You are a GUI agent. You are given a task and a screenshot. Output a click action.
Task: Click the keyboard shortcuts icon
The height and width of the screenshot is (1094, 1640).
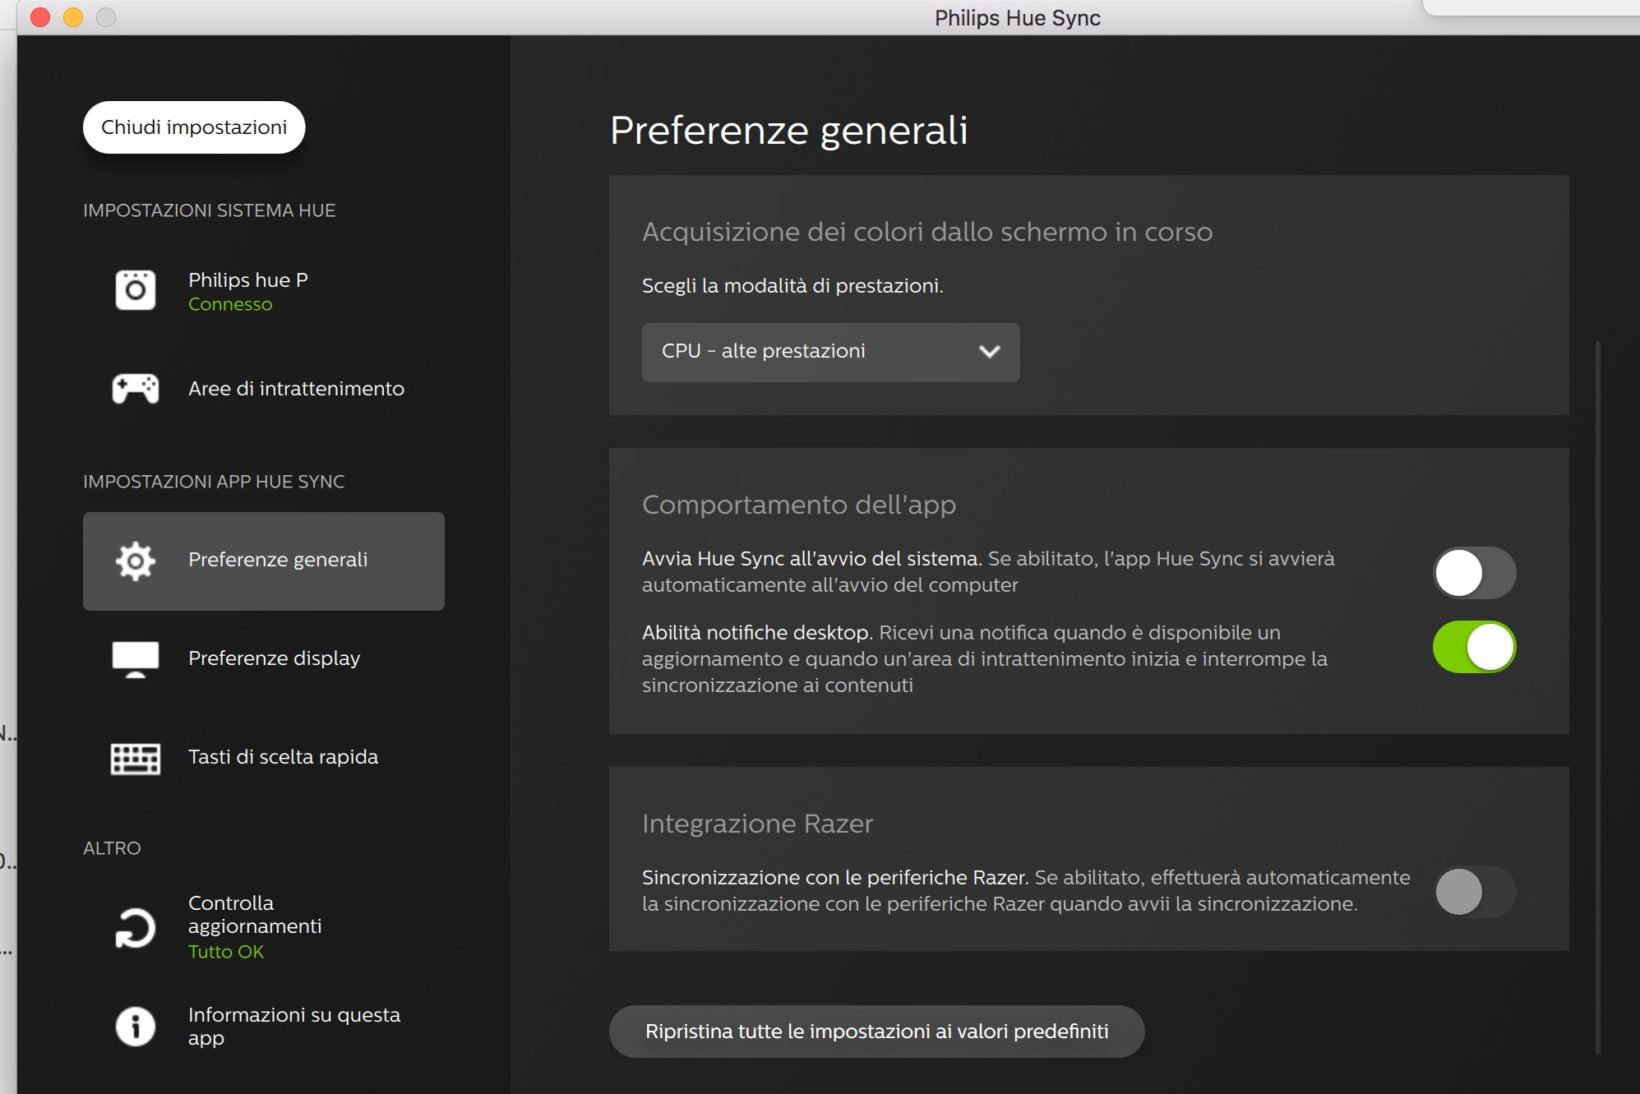point(135,758)
